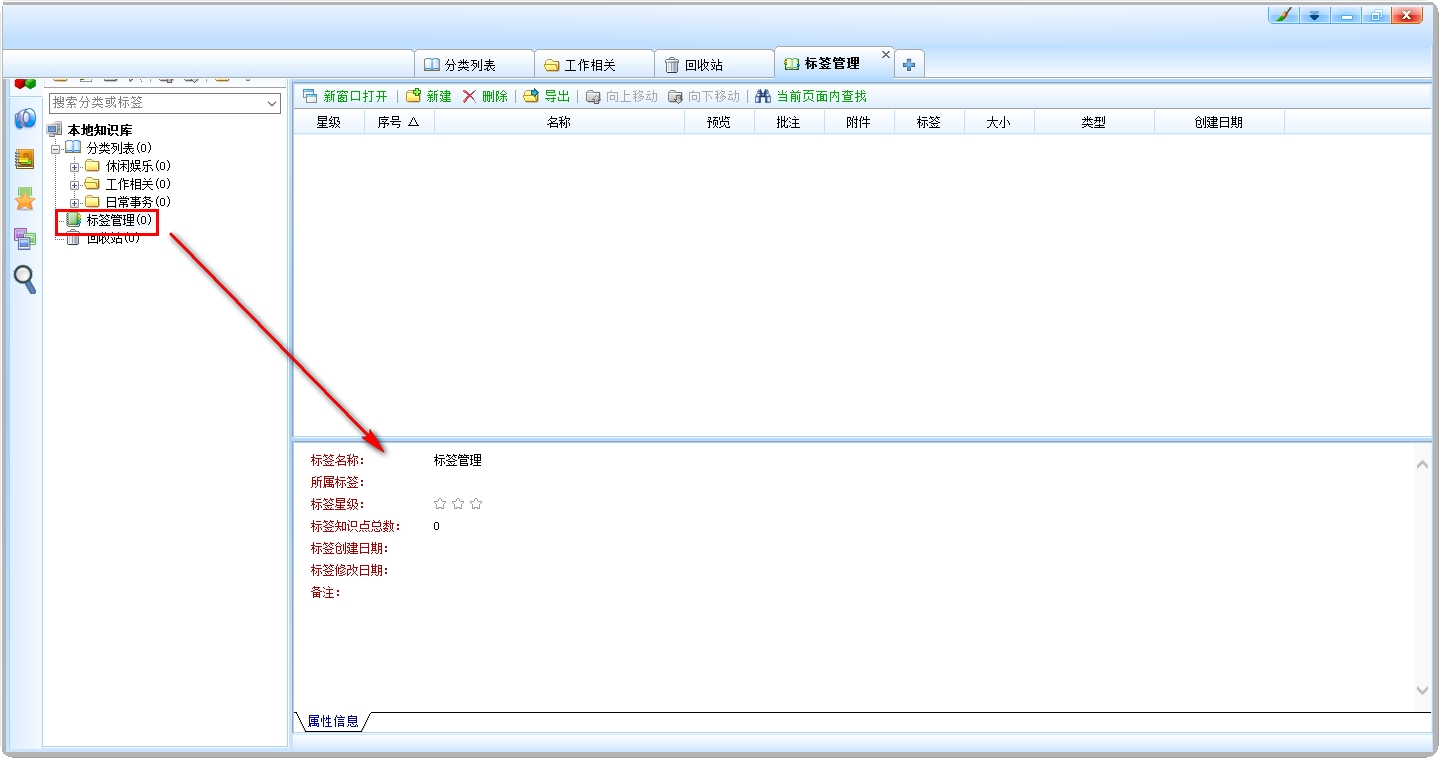The height and width of the screenshot is (758, 1439).
Task: Click the overlapping windows icon in sidebar
Action: tap(25, 239)
